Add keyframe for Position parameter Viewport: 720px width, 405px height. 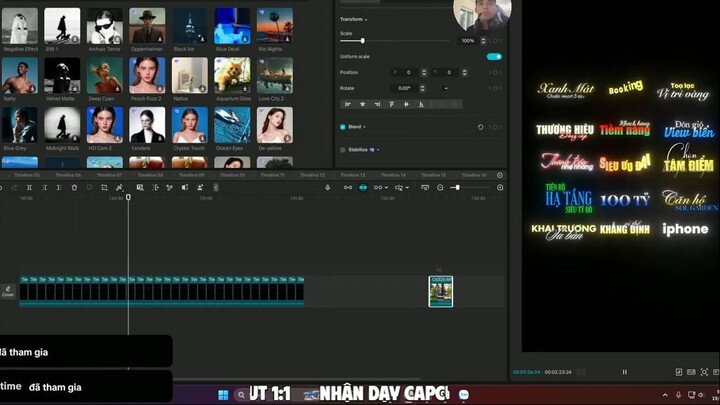pyautogui.click(x=495, y=72)
